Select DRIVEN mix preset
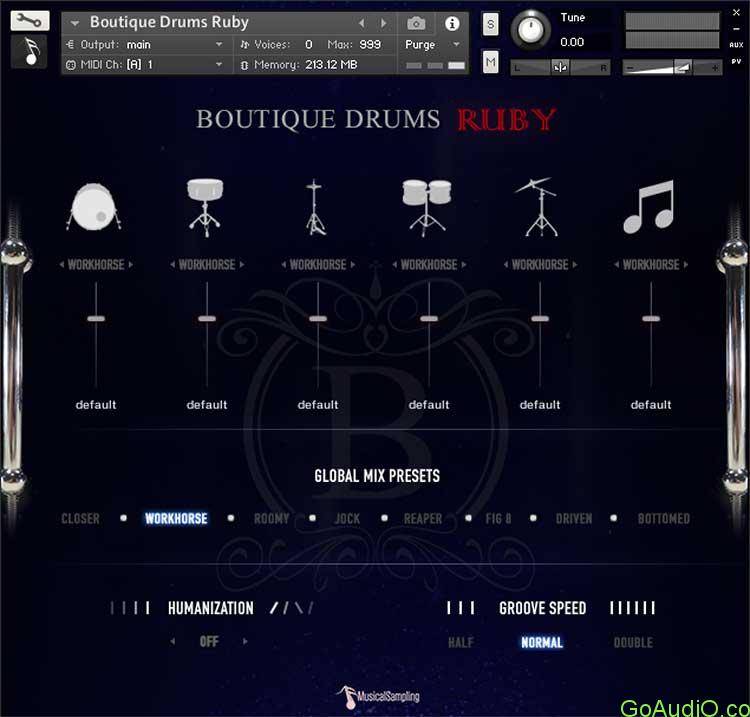 [x=574, y=518]
